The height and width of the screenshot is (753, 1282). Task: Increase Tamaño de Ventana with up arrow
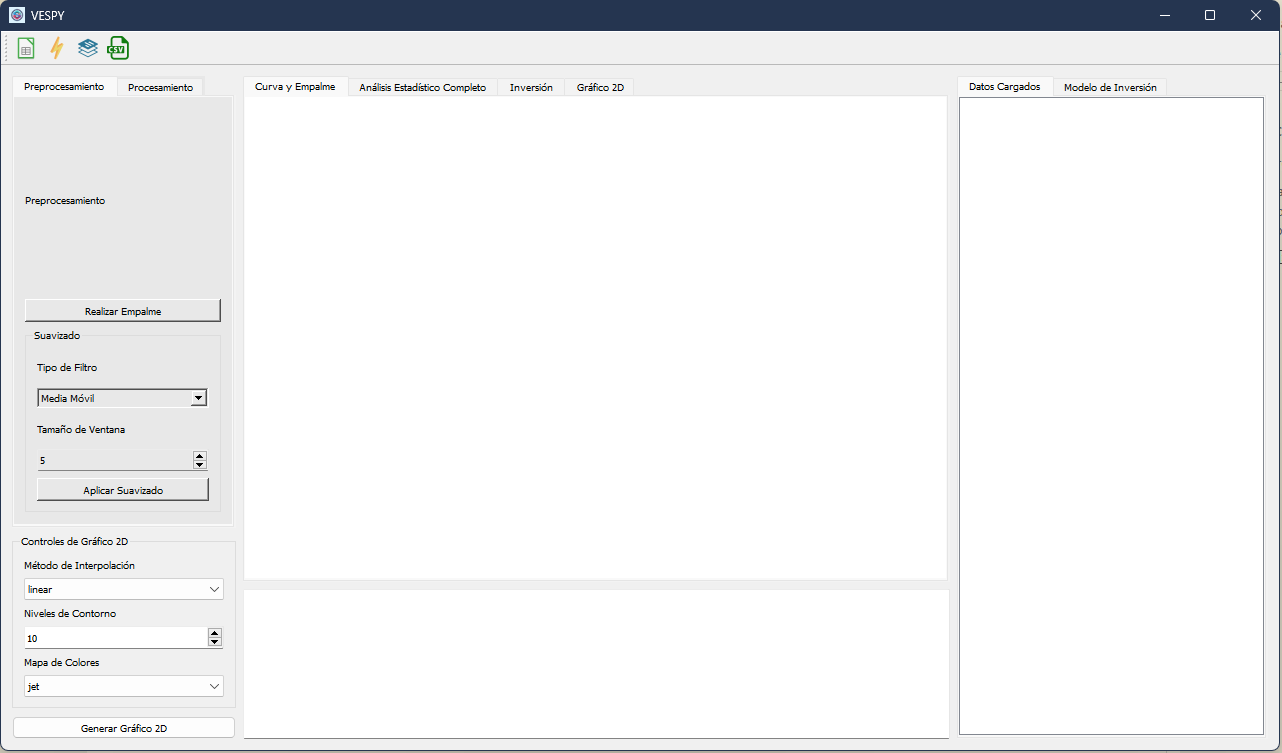[200, 456]
